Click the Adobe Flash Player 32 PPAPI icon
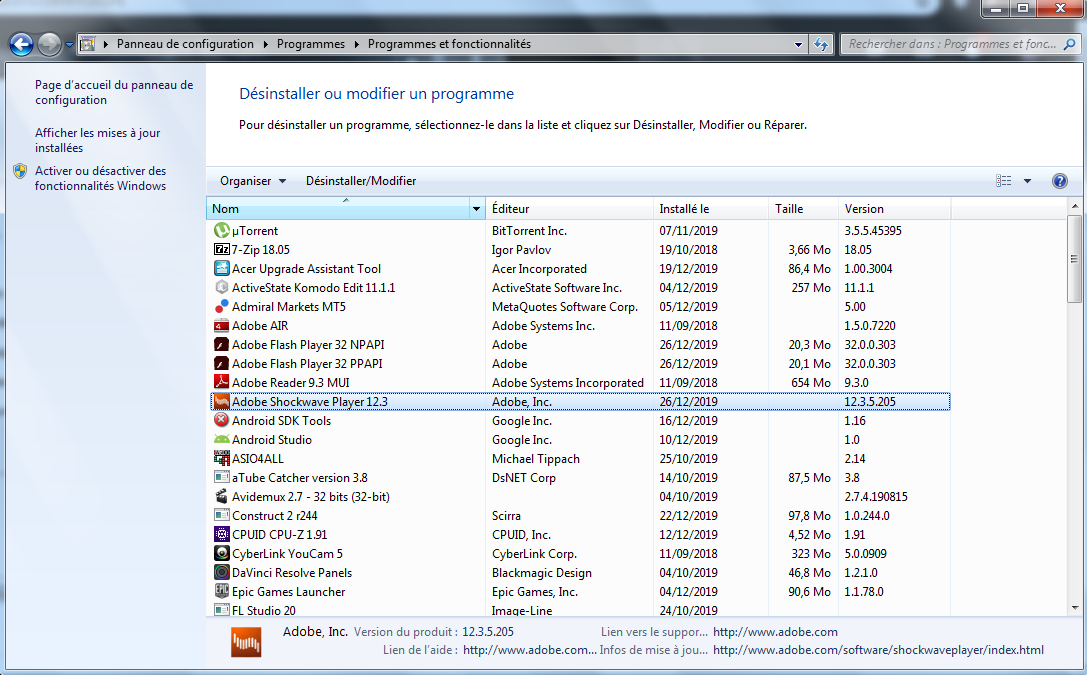1087x675 pixels. [x=221, y=363]
